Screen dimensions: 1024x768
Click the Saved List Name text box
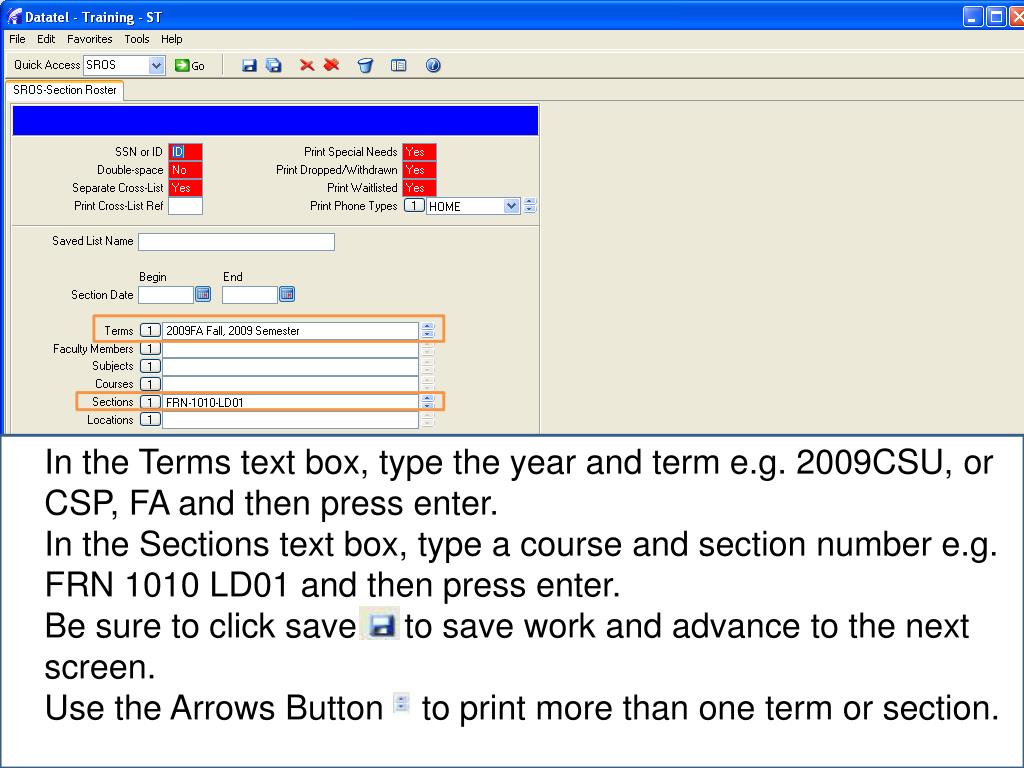tap(236, 242)
